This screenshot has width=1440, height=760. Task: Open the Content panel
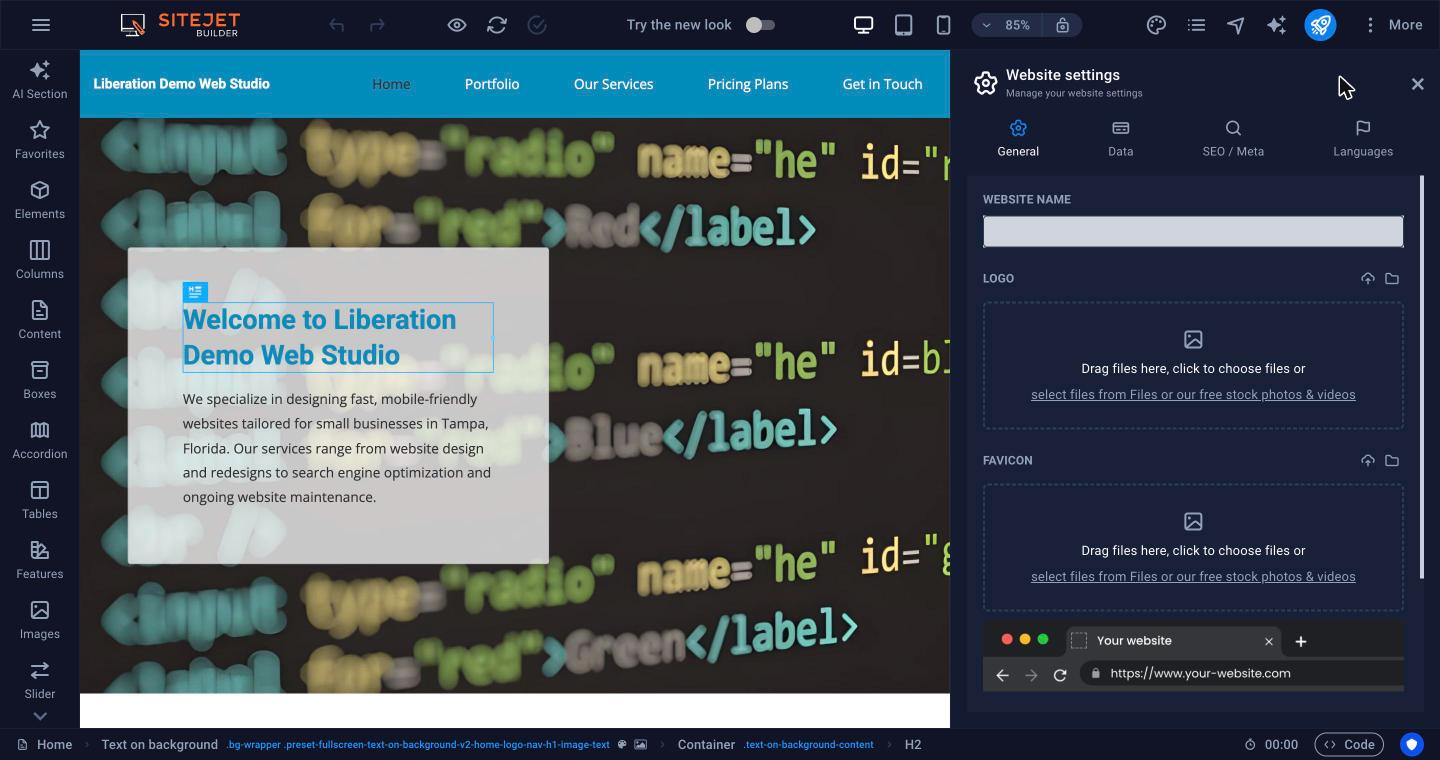coord(40,320)
